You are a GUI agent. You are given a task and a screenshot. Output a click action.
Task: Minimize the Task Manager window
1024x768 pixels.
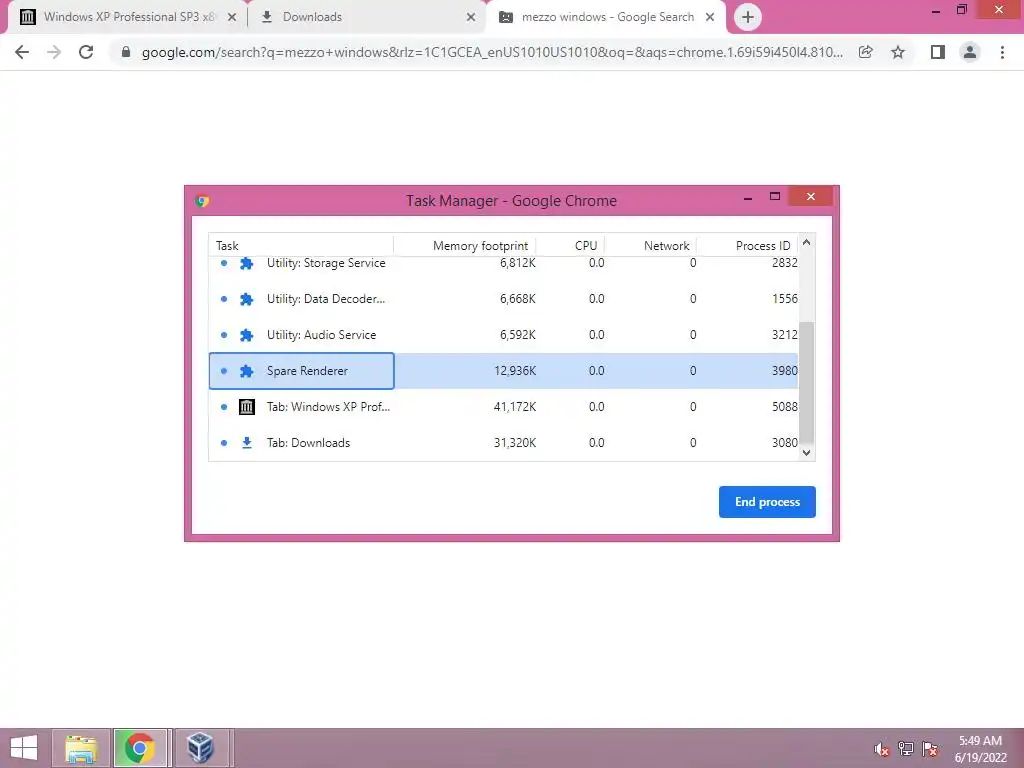748,197
